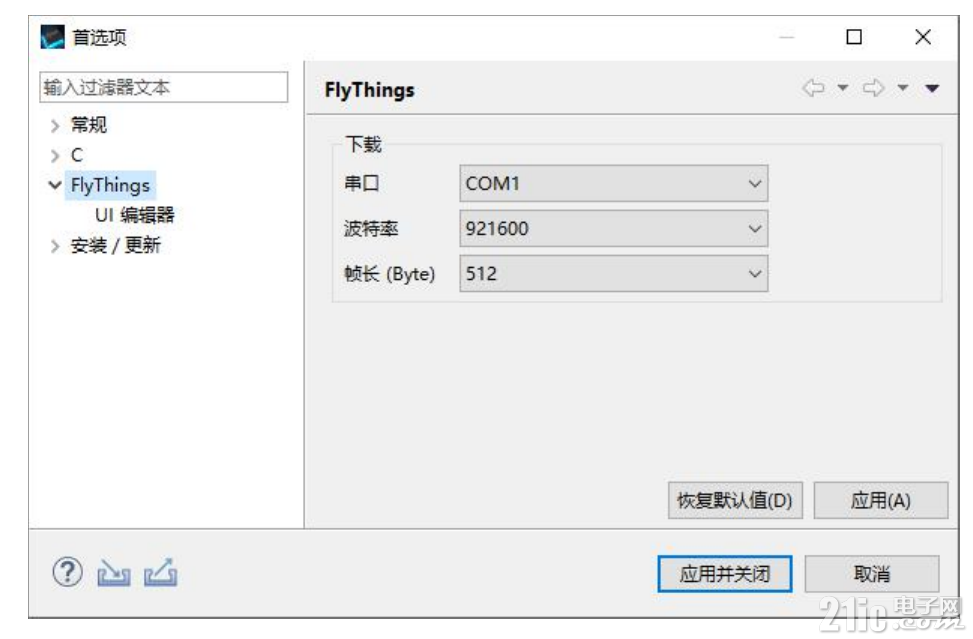Click the 帧长 (Byte) label

click(x=390, y=274)
